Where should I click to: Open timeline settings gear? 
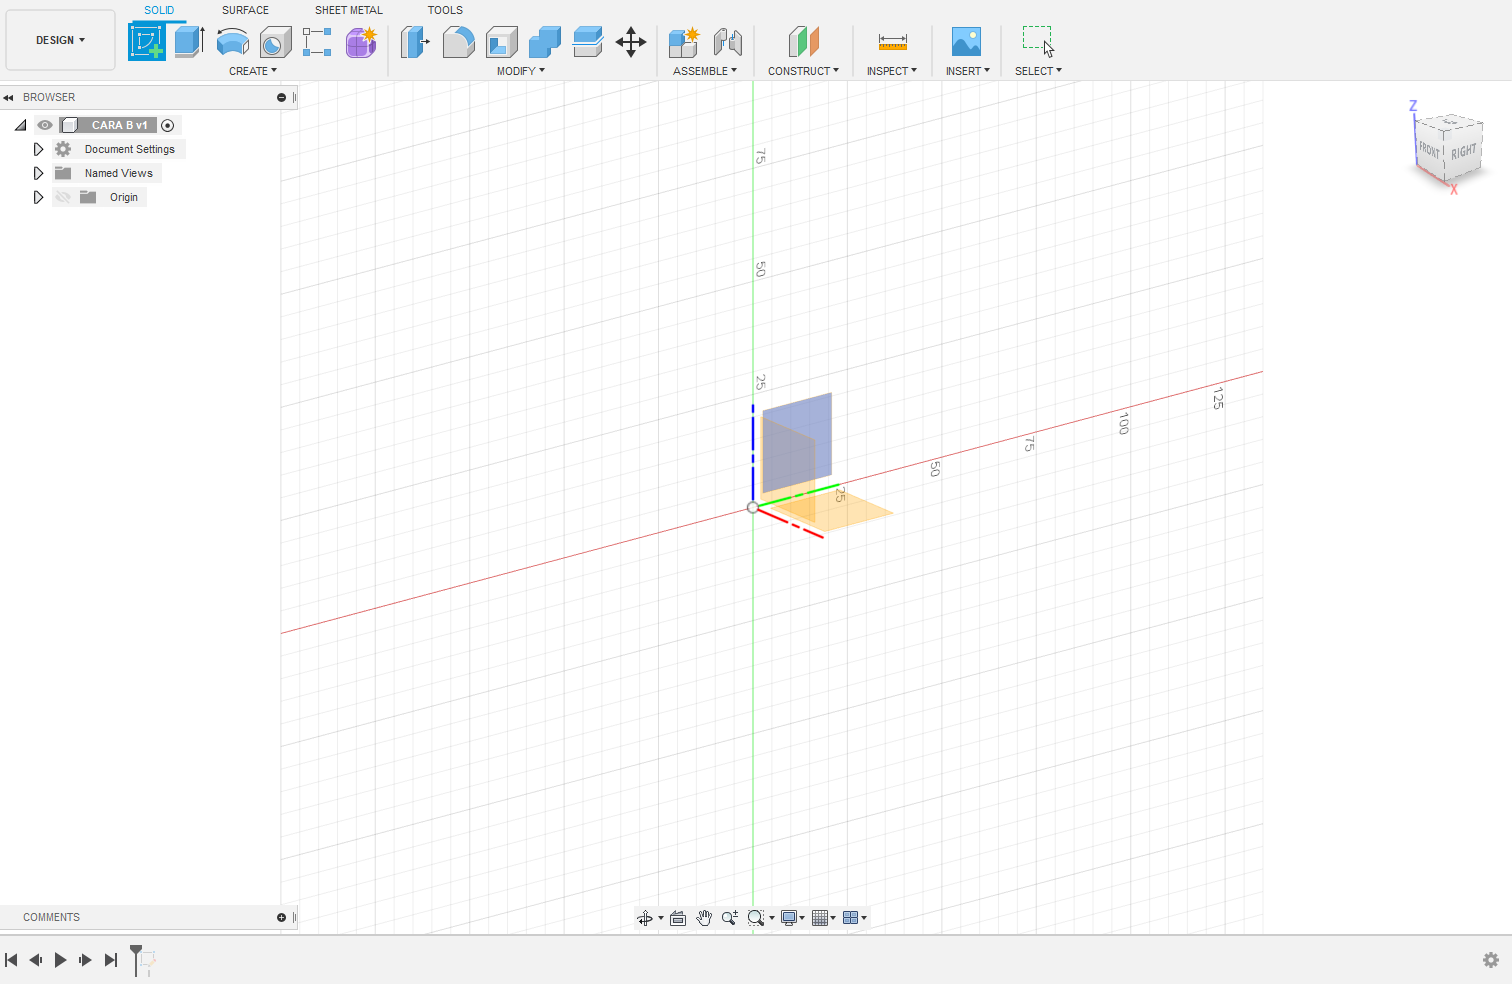[1491, 960]
